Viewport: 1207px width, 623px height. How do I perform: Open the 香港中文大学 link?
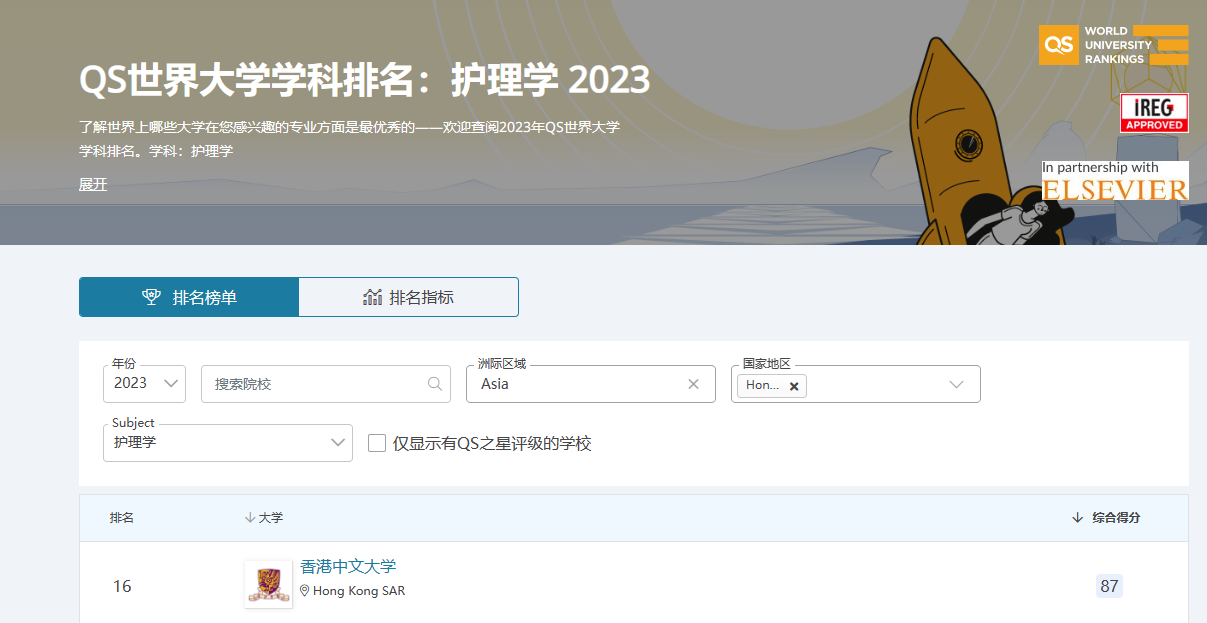pos(348,567)
